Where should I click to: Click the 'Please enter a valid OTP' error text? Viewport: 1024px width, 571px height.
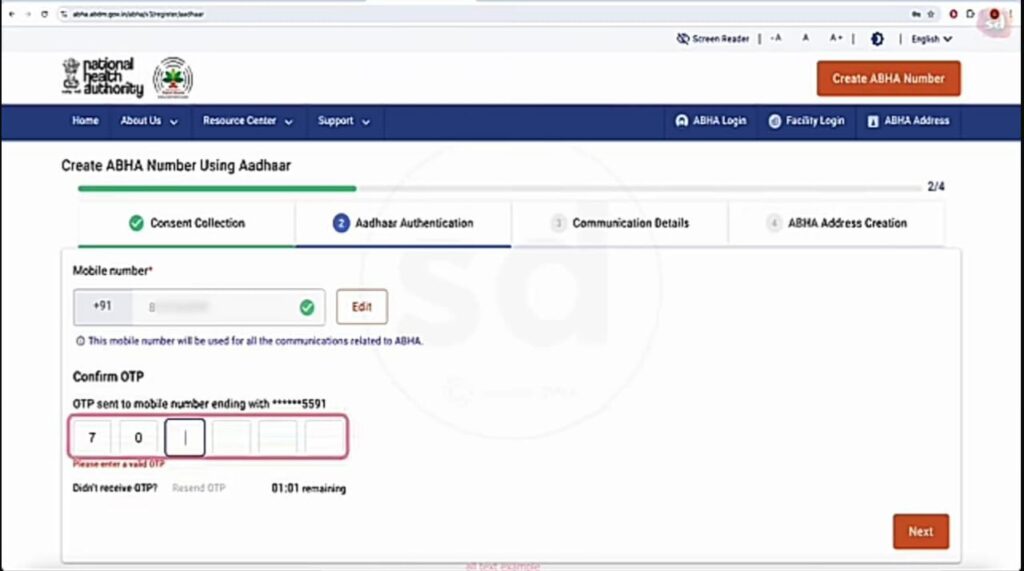pos(118,464)
